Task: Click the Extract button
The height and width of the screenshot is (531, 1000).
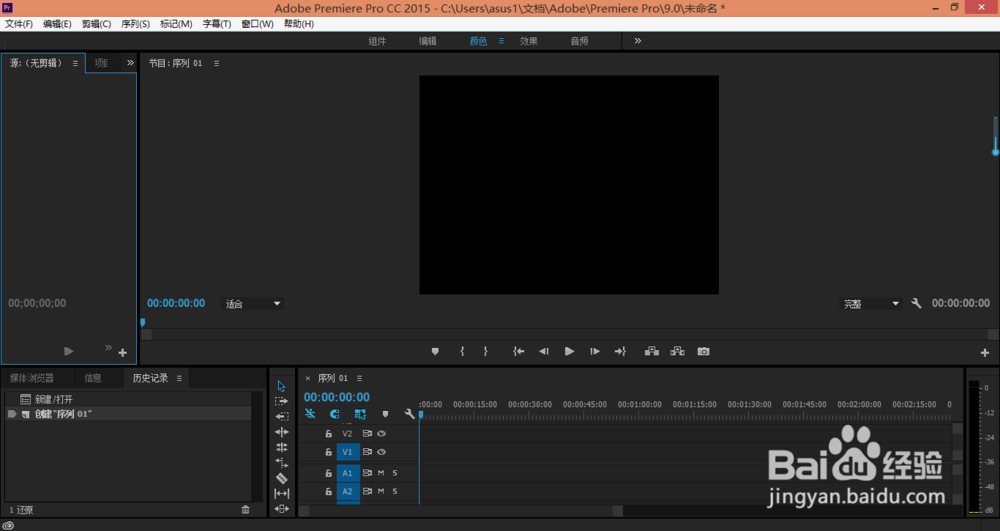Action: pyautogui.click(x=677, y=351)
